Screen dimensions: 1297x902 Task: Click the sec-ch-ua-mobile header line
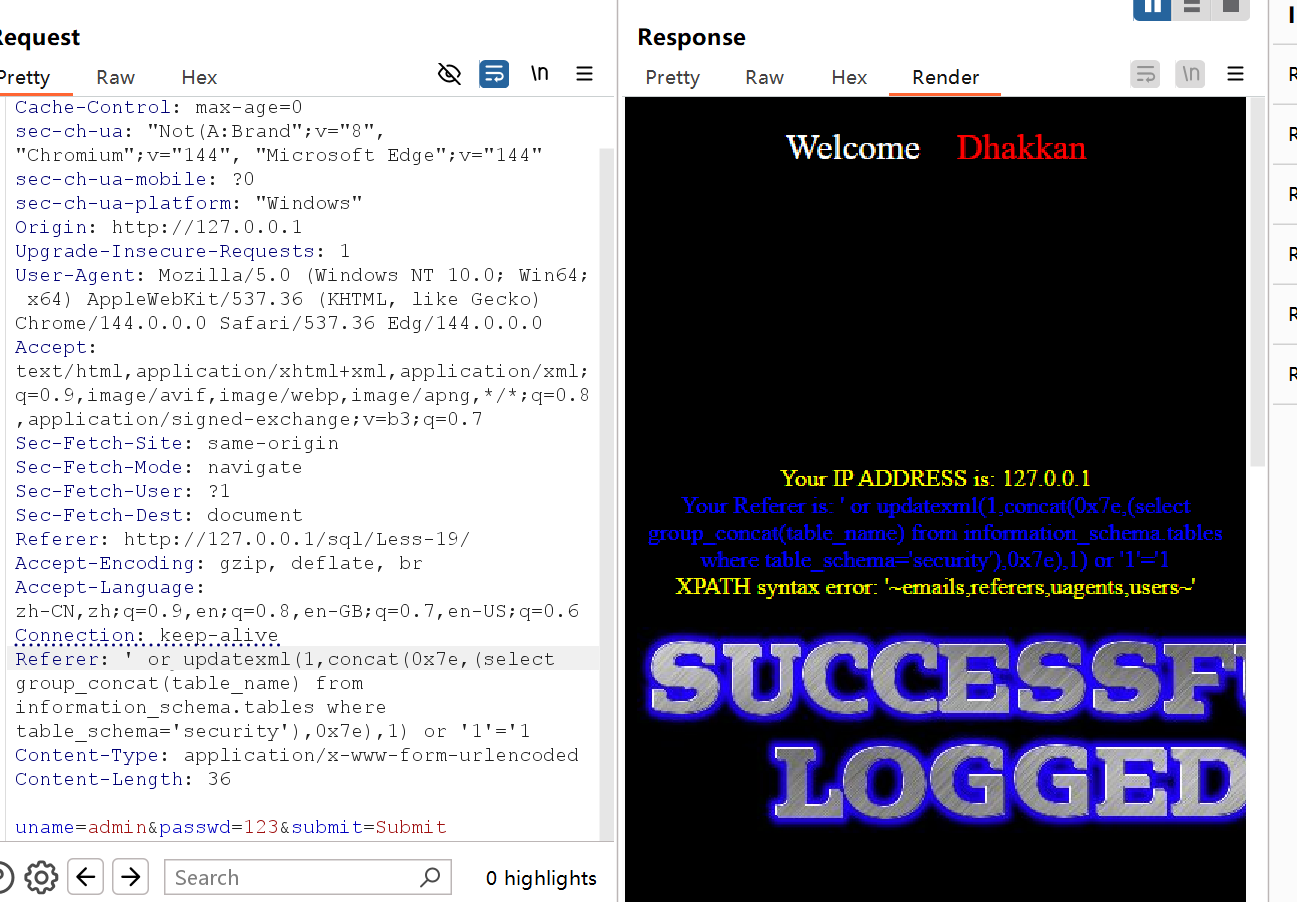pyautogui.click(x=134, y=179)
